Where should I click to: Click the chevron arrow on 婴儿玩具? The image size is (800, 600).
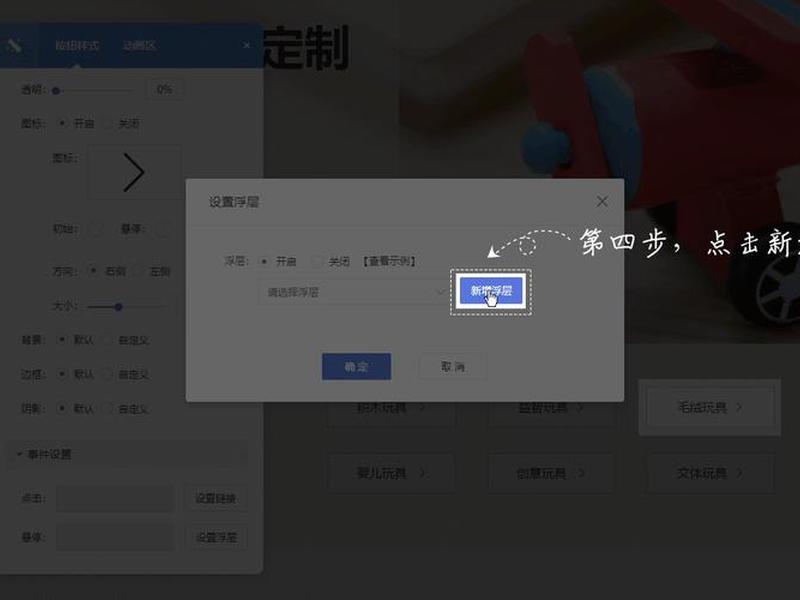click(x=422, y=473)
